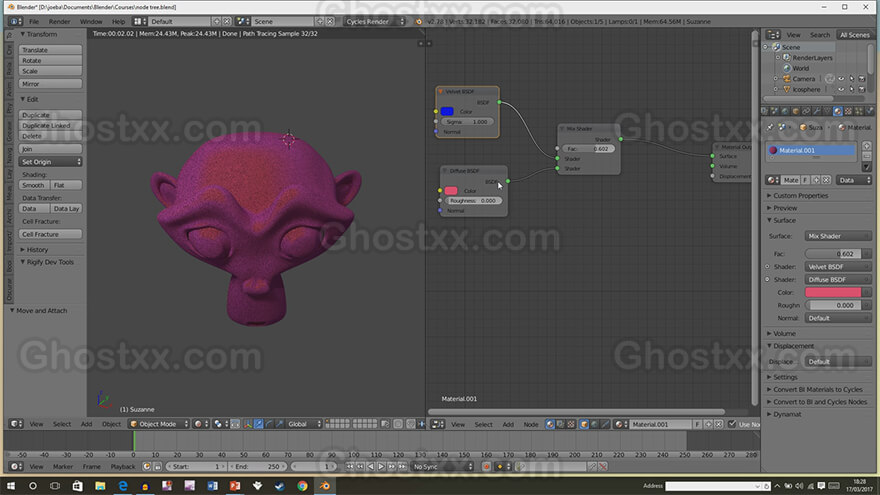
Task: Toggle the Use Nodes checkbox
Action: 732,424
